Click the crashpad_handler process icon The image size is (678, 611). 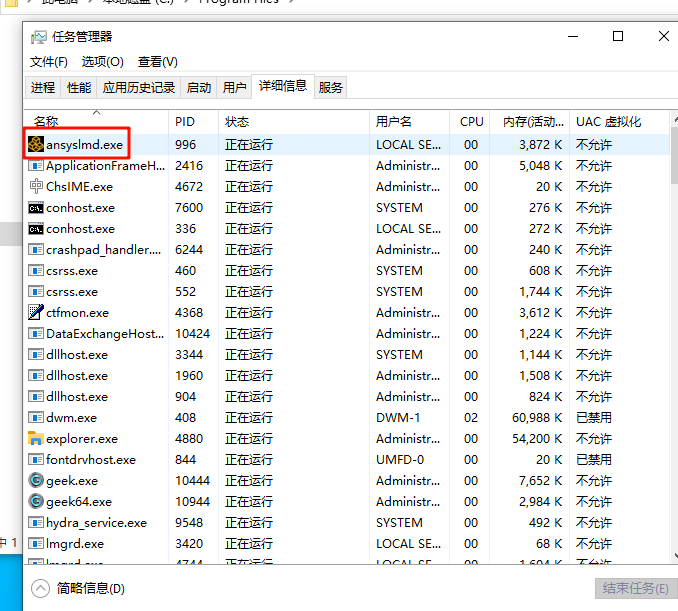tap(36, 250)
